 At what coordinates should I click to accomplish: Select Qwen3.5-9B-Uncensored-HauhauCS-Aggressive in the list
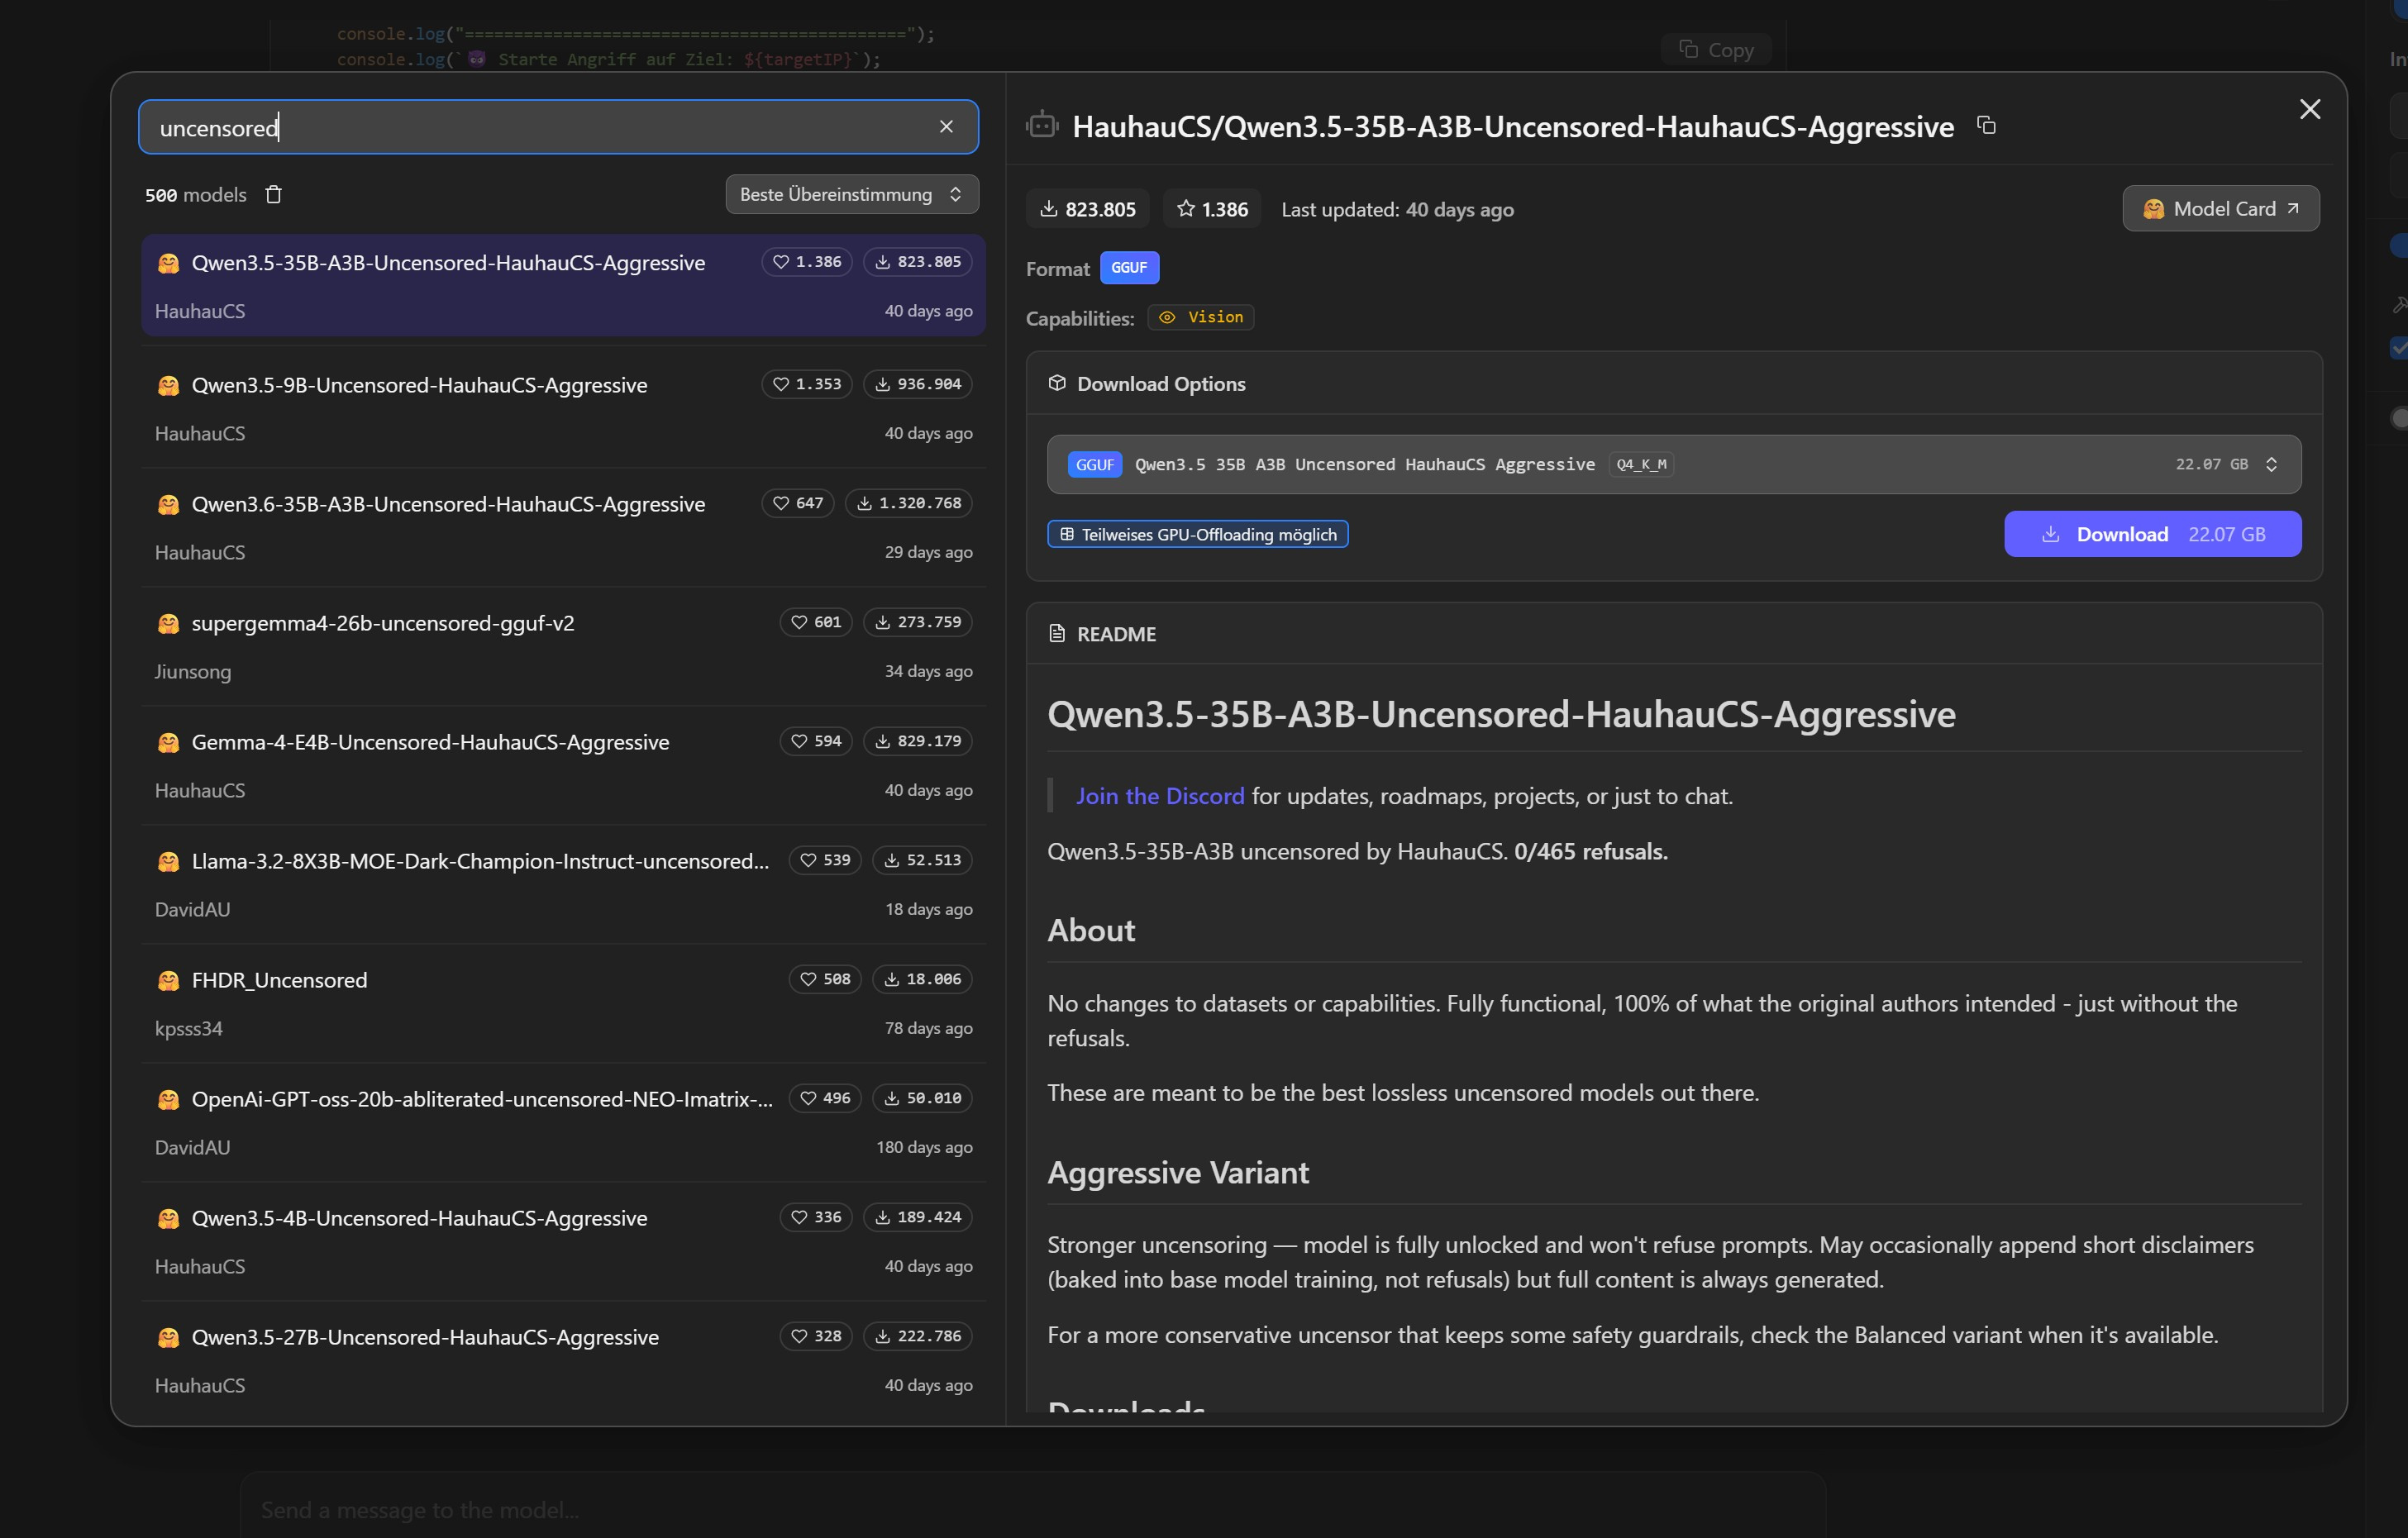click(563, 408)
